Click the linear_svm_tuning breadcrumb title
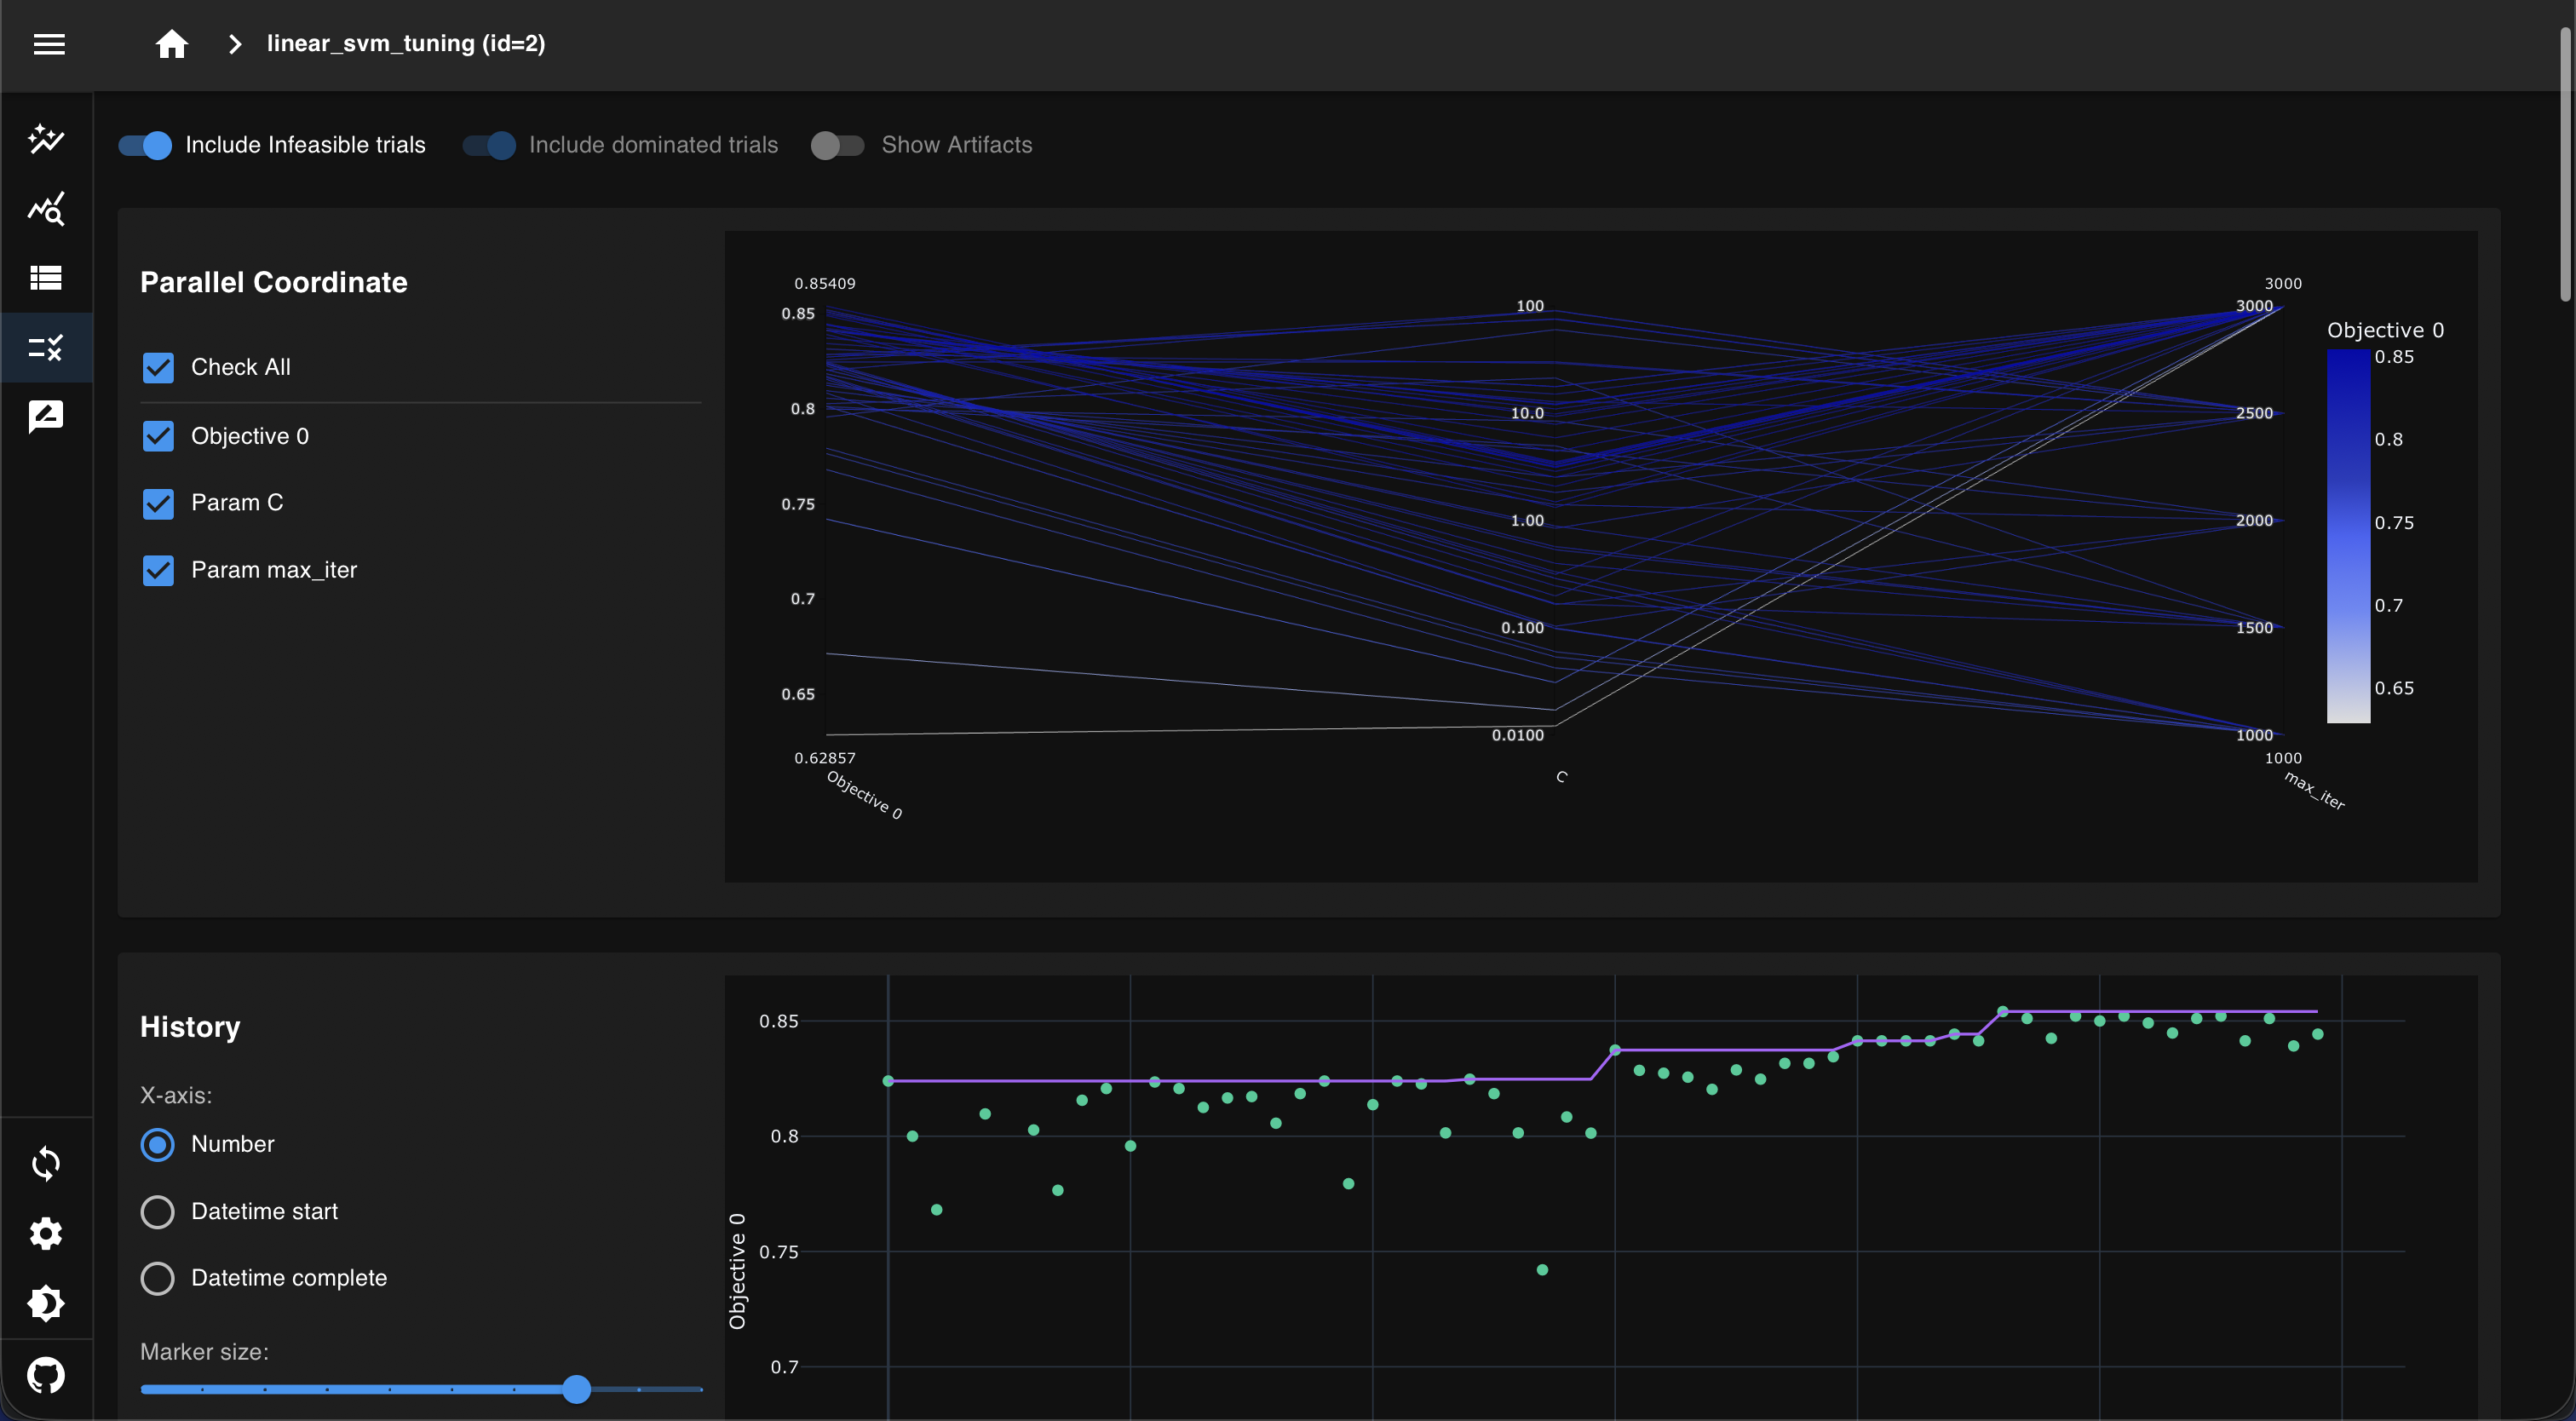This screenshot has width=2576, height=1421. click(x=405, y=44)
